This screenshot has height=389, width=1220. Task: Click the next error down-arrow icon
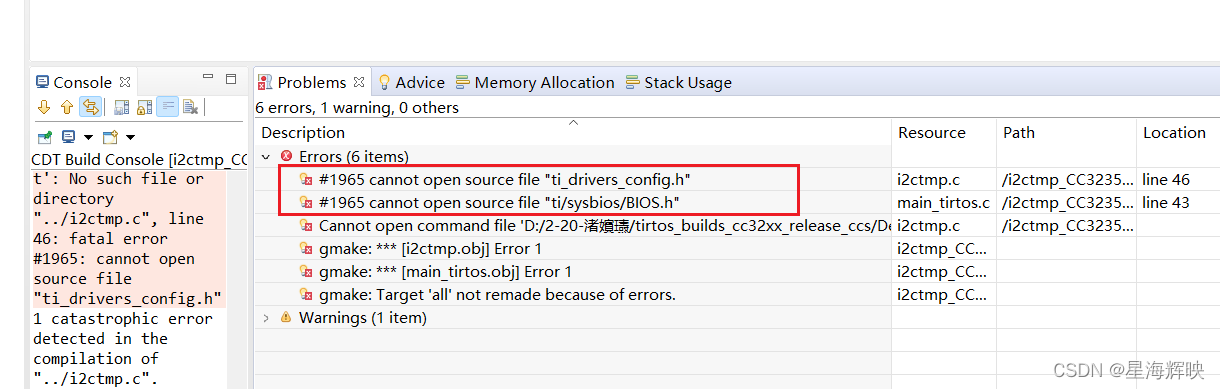pyautogui.click(x=43, y=107)
